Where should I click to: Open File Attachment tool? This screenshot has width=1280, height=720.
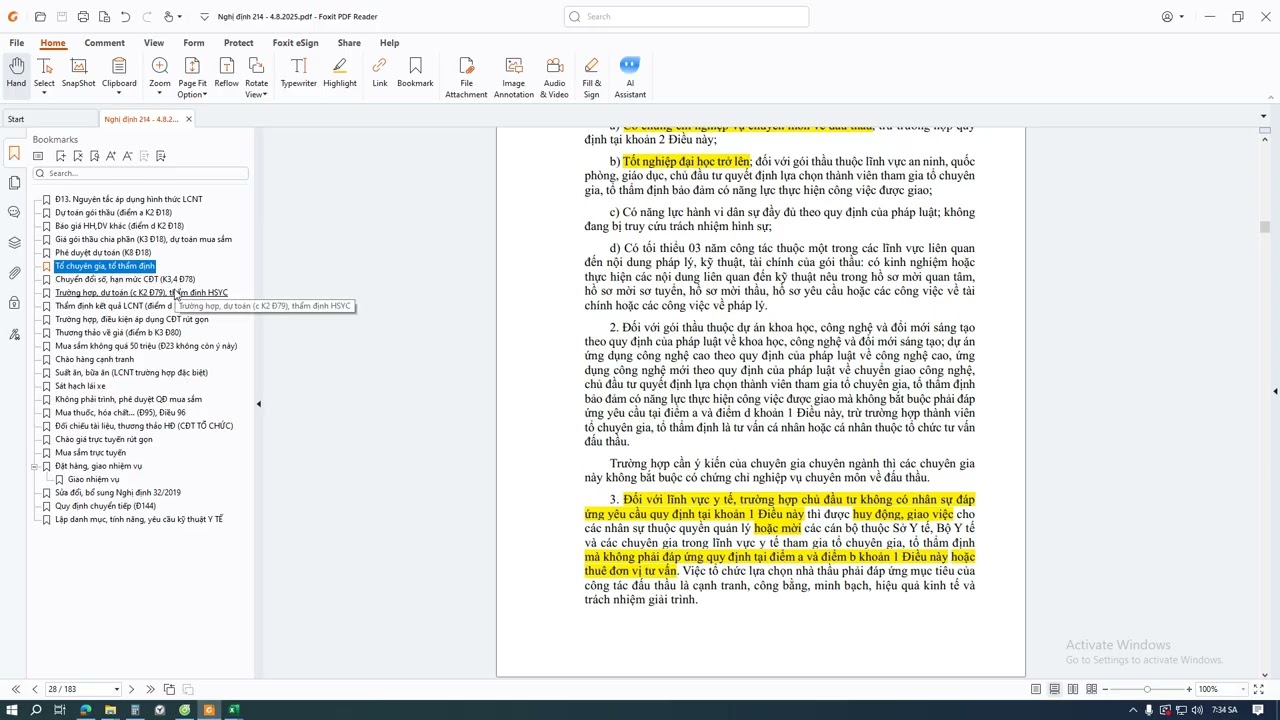tap(466, 78)
